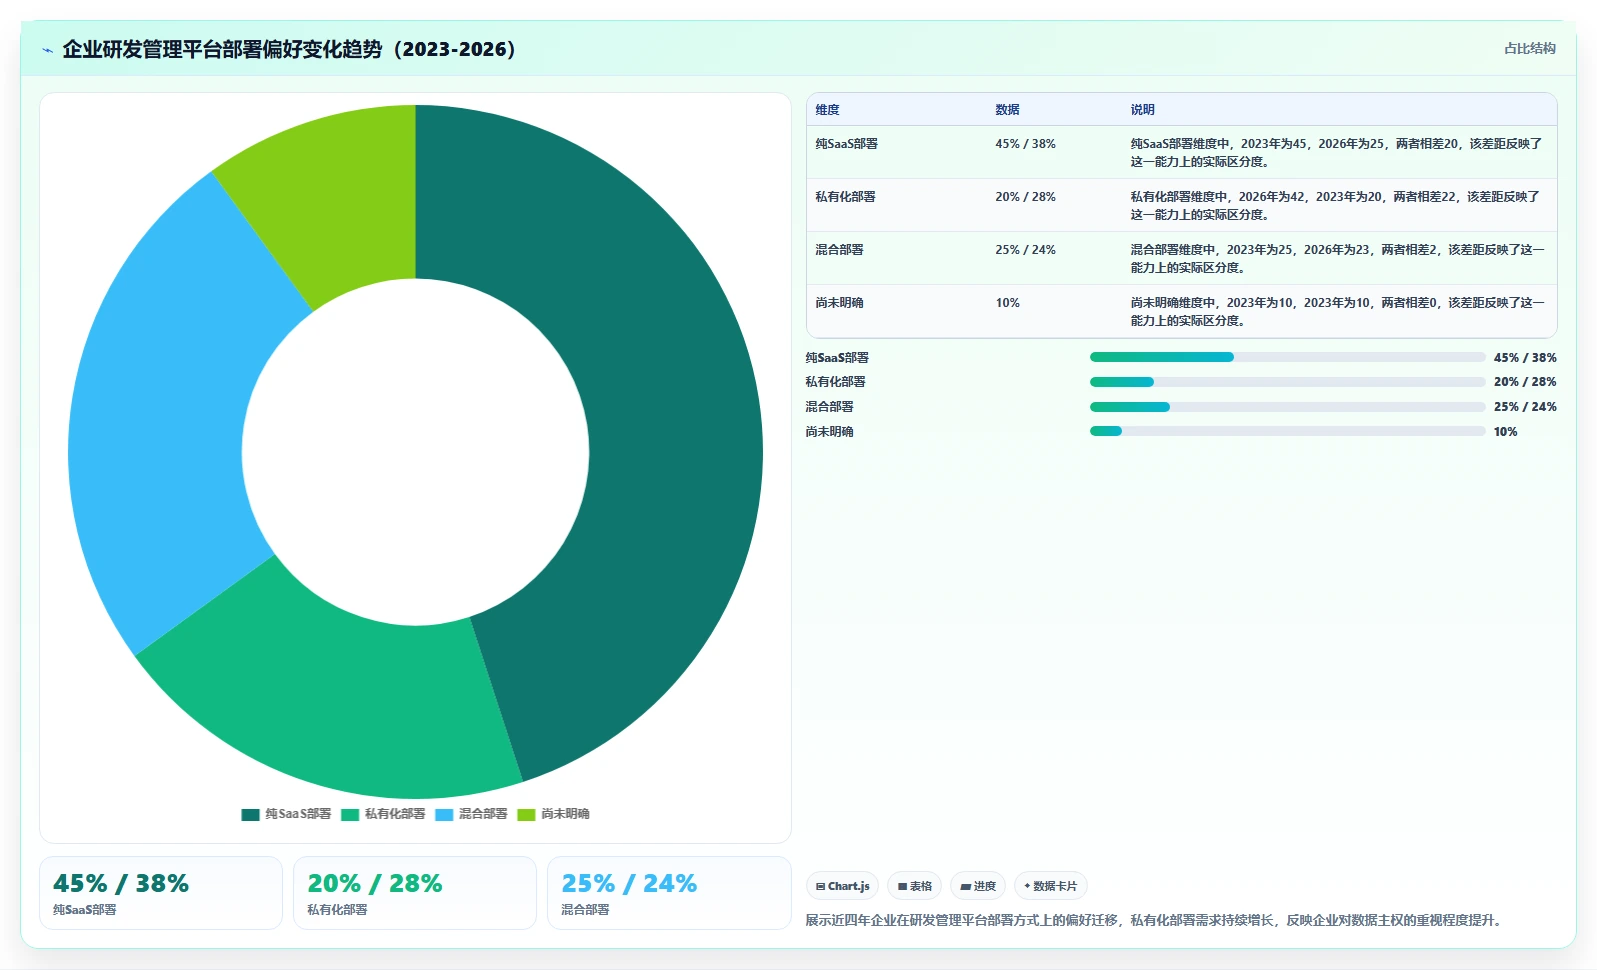The width and height of the screenshot is (1597, 970).
Task: Toggle 混合部署 in the chart legend
Action: (472, 814)
